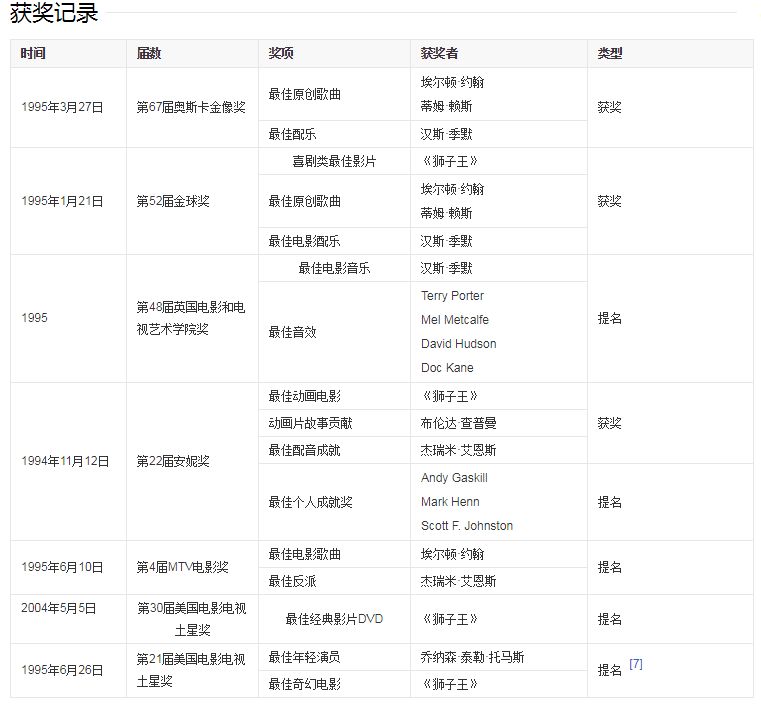Select 最佳经典影片DVD award
This screenshot has height=704, width=761.
(334, 619)
